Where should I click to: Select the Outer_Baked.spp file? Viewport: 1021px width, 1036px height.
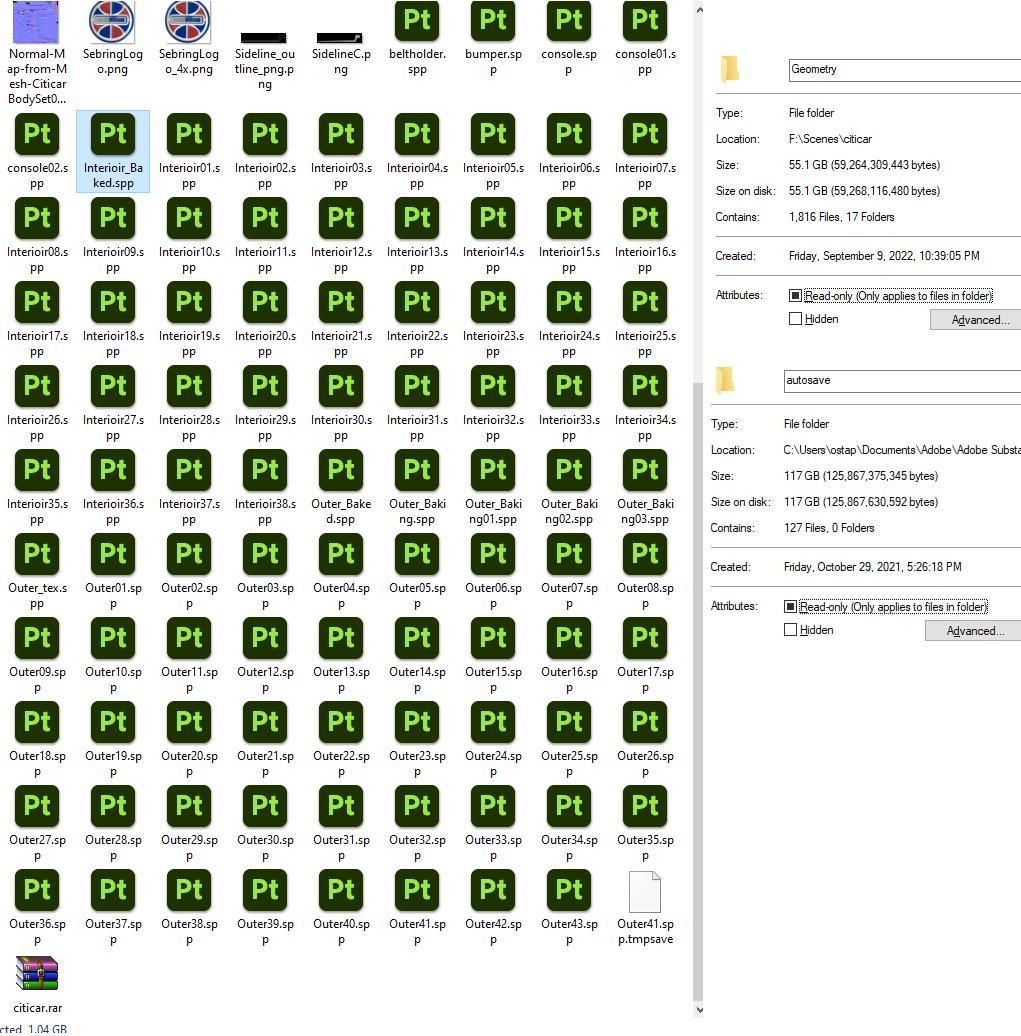coord(341,487)
